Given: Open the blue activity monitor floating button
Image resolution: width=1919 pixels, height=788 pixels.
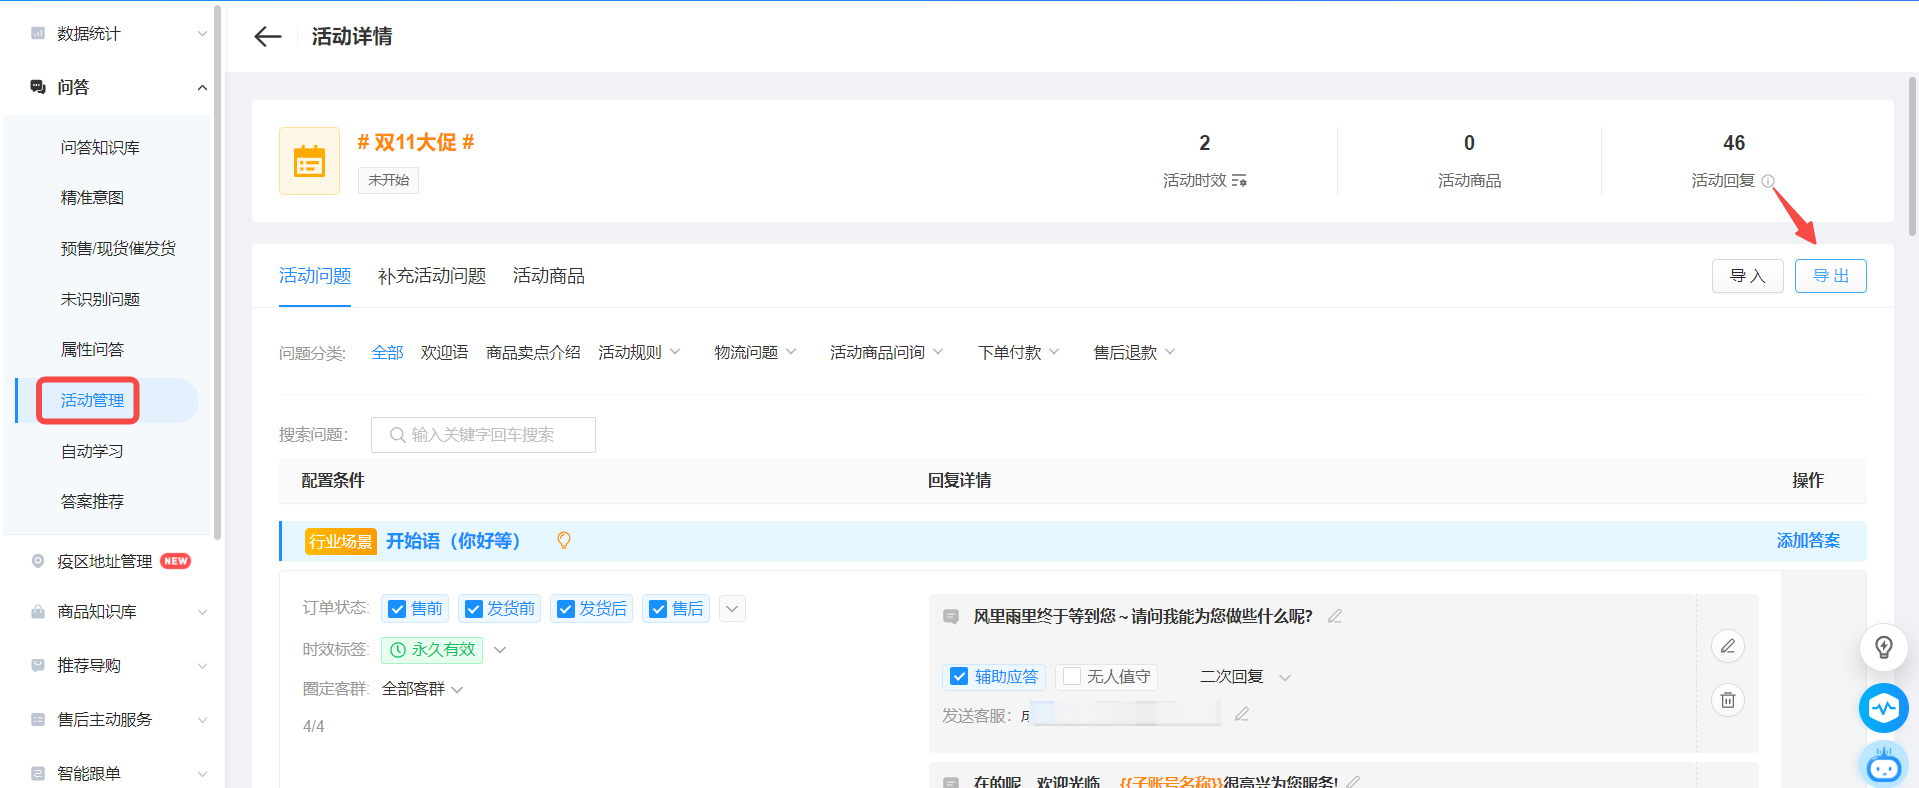Looking at the screenshot, I should (x=1883, y=708).
